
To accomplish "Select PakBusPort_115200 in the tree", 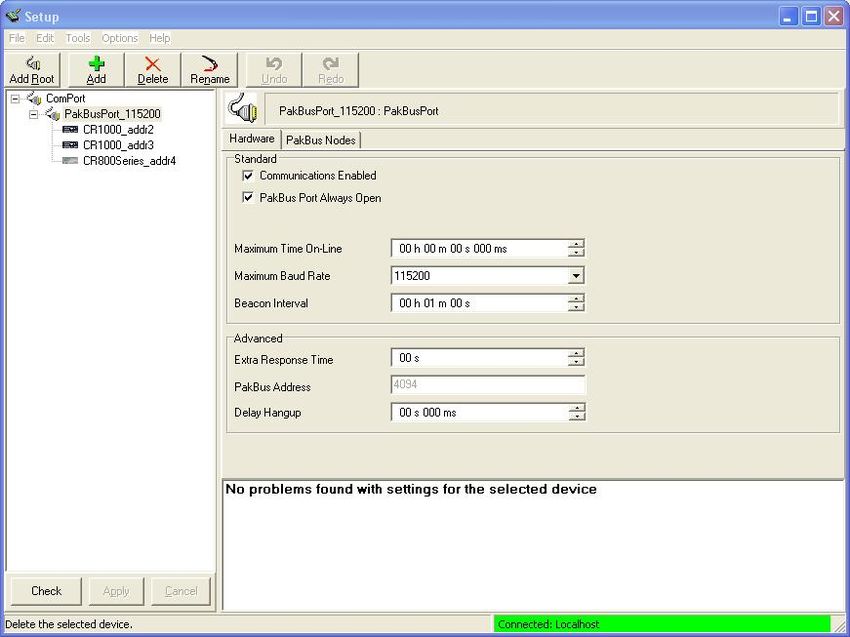I will tap(112, 114).
